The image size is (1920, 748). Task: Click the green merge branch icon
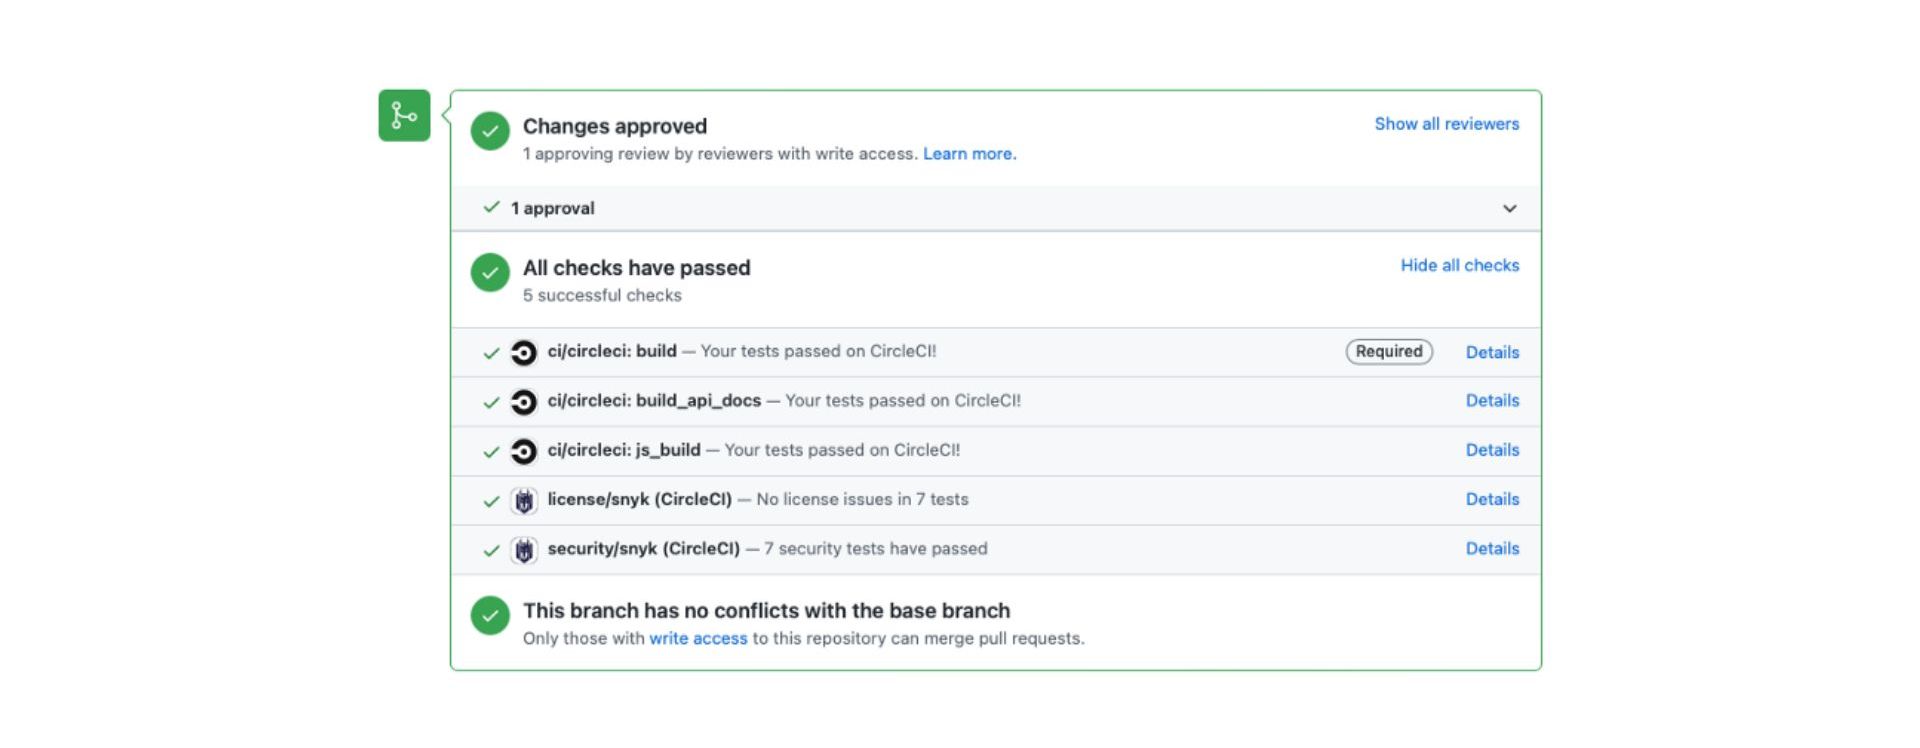point(404,115)
